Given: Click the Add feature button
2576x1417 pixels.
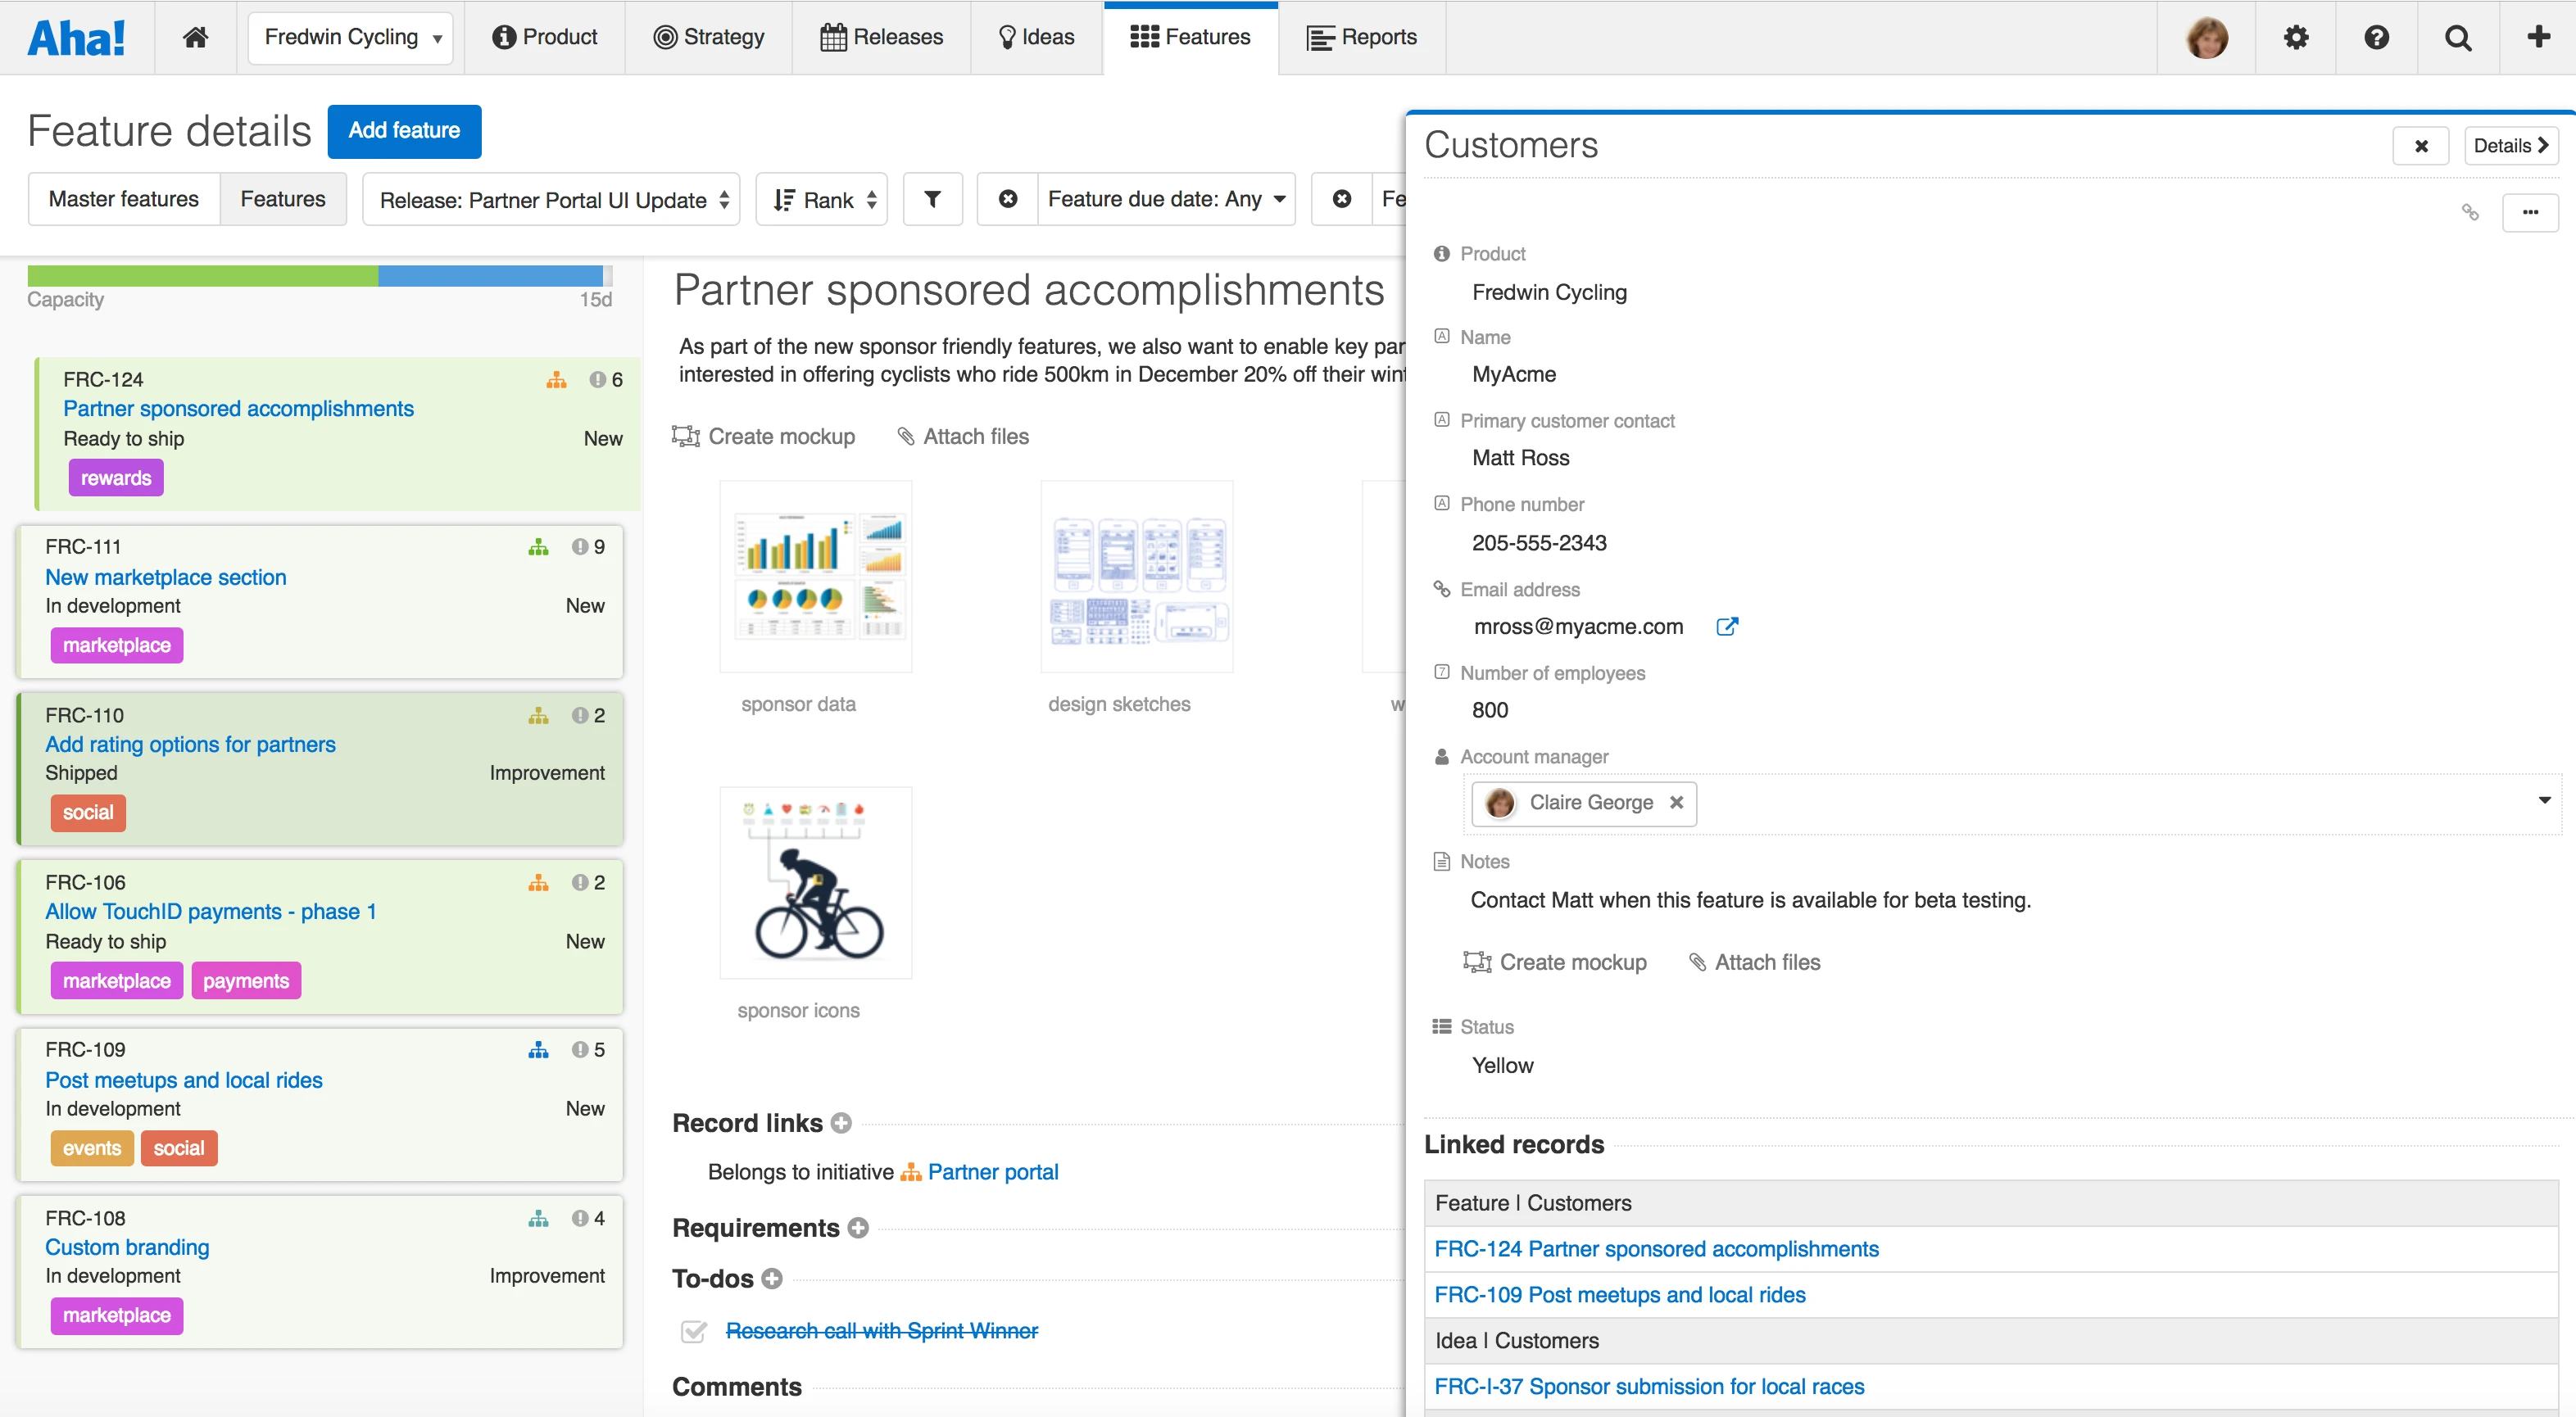Looking at the screenshot, I should [x=404, y=130].
